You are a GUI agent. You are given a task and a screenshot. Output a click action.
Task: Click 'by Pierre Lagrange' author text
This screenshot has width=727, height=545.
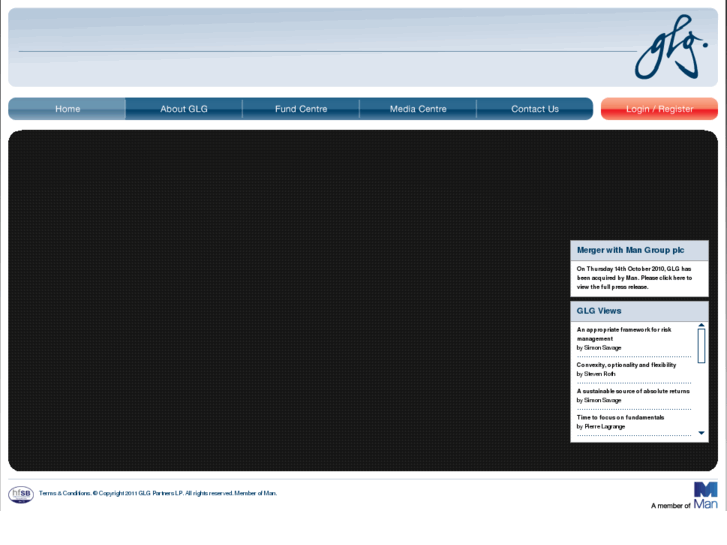point(600,426)
